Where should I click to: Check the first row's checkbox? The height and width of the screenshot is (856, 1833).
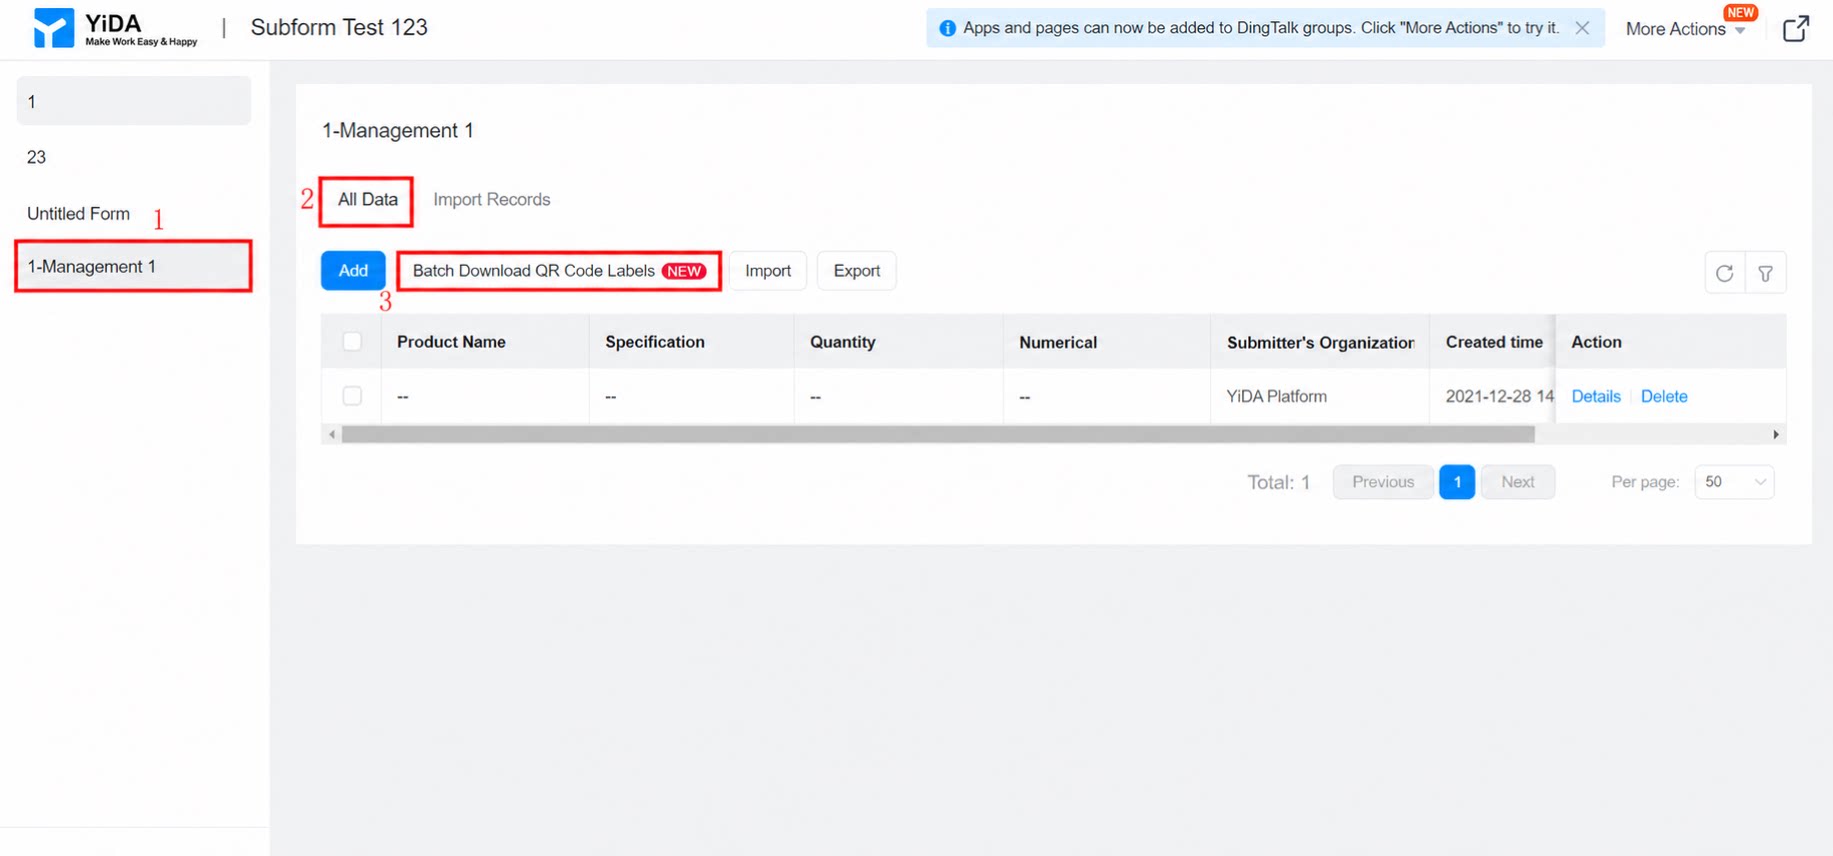pyautogui.click(x=352, y=396)
